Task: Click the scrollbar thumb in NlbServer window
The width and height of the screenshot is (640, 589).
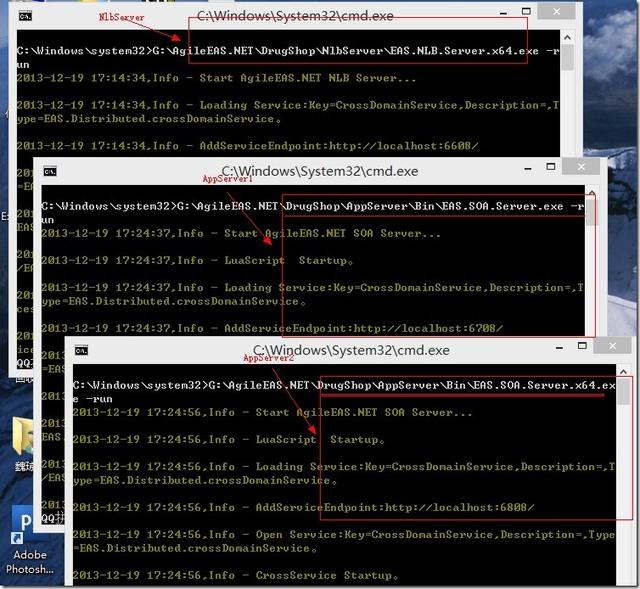Action: click(x=567, y=57)
